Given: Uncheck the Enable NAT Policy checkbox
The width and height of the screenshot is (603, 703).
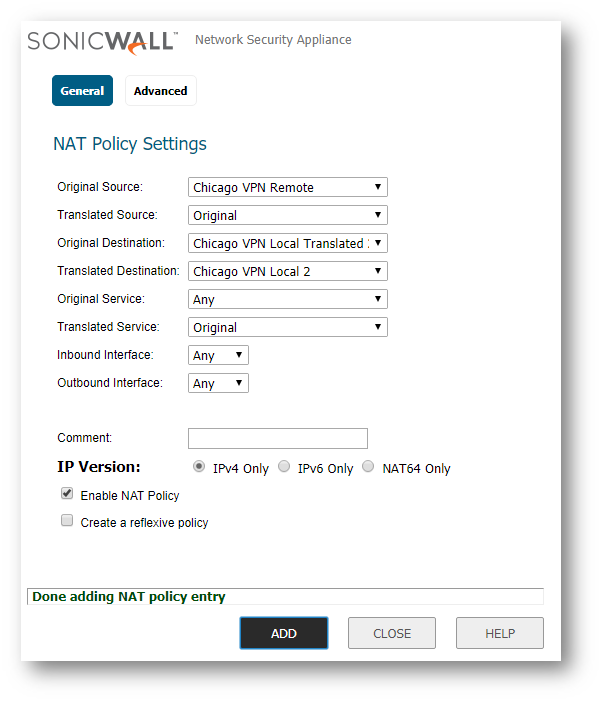Looking at the screenshot, I should coord(67,494).
